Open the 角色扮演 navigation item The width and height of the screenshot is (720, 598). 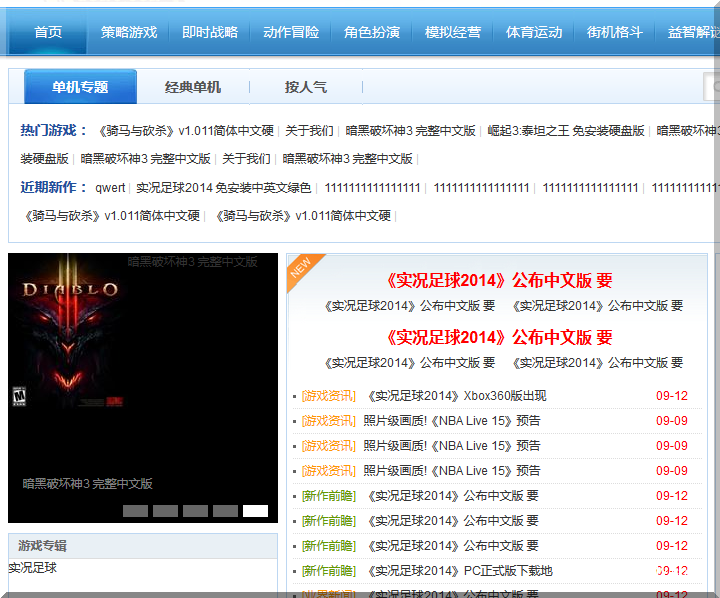pos(371,32)
